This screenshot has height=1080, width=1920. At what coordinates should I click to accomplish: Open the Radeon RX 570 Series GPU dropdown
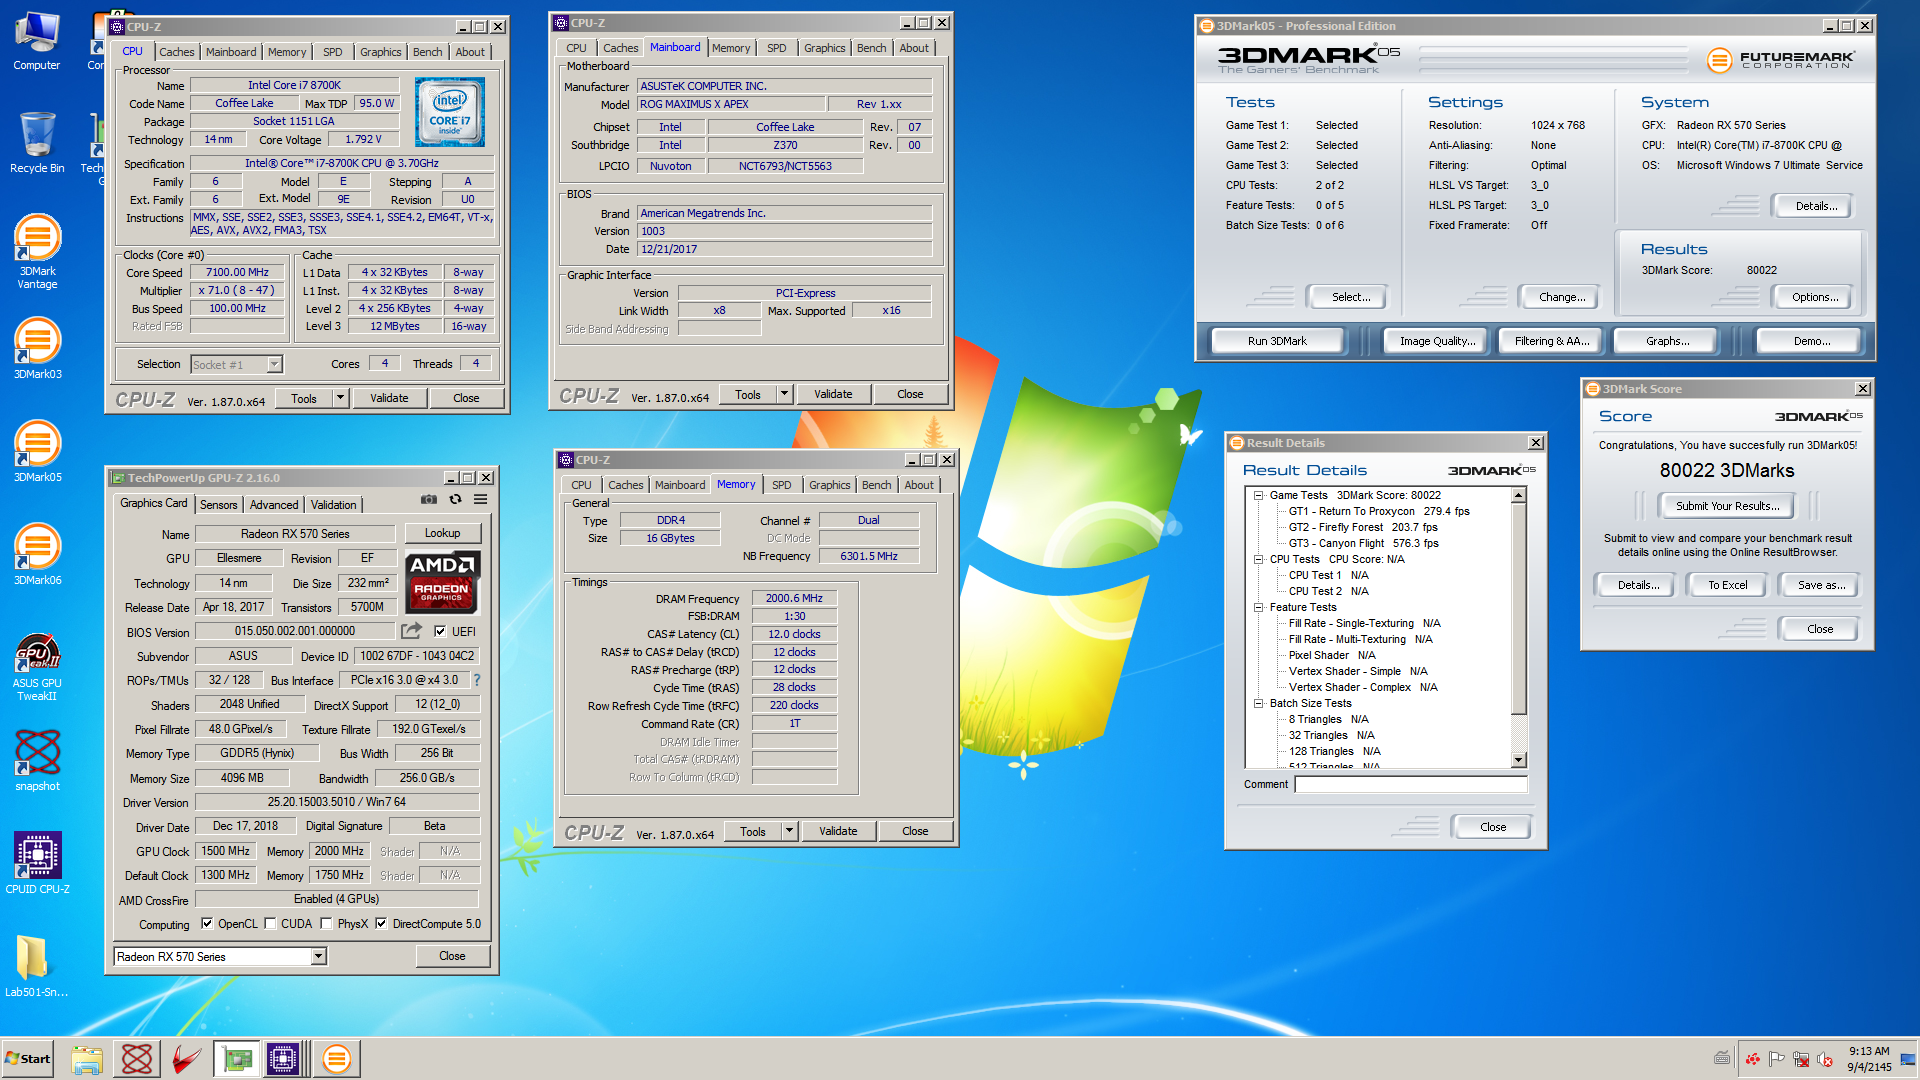click(x=318, y=957)
